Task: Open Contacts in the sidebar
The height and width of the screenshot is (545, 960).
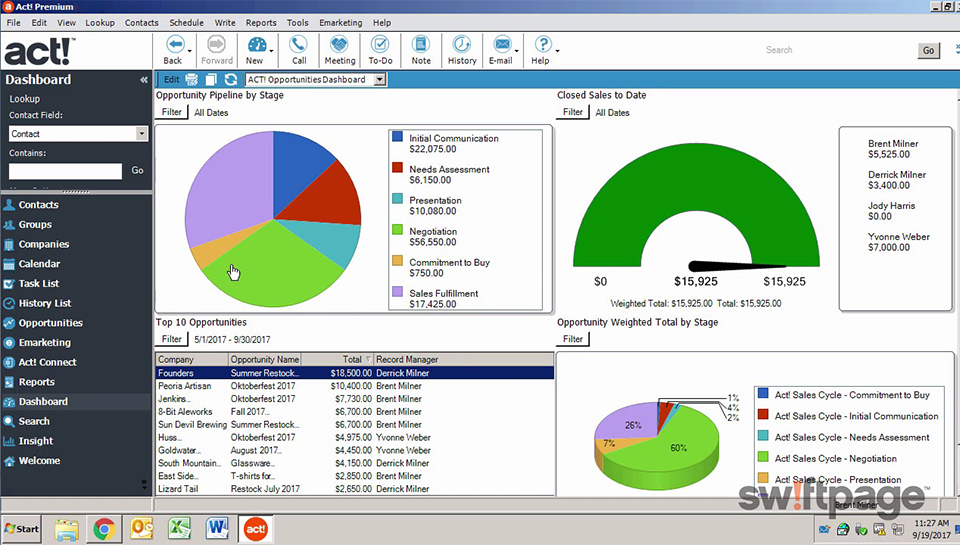Action: (38, 205)
